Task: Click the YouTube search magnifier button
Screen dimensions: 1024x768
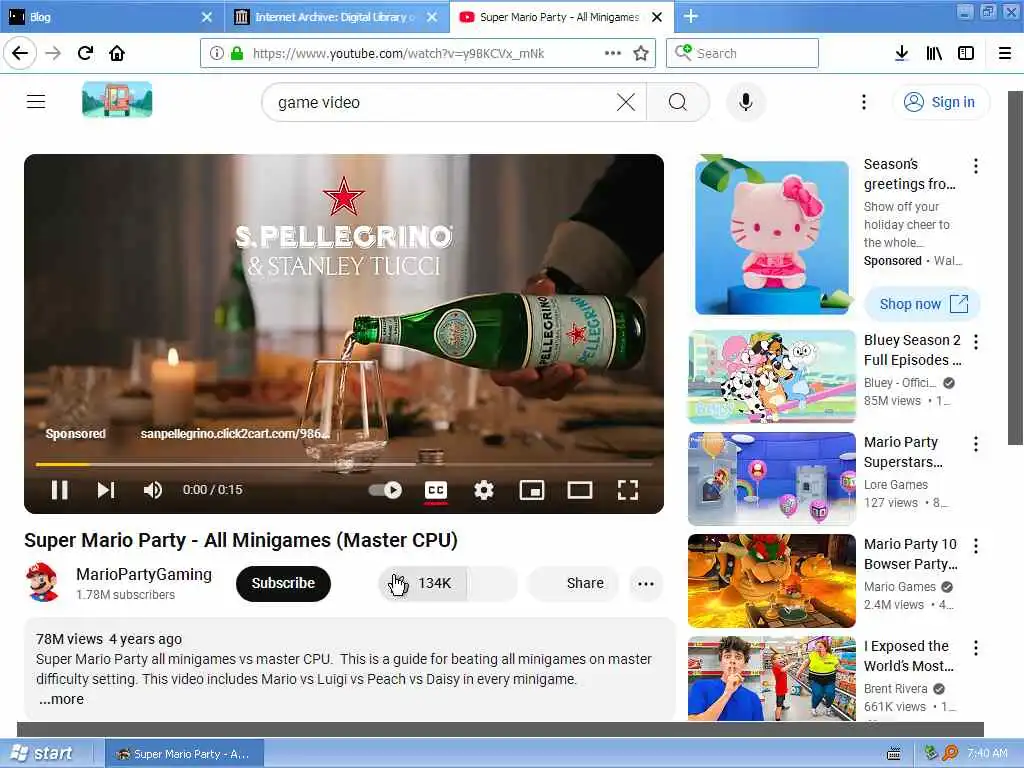Action: click(x=678, y=102)
